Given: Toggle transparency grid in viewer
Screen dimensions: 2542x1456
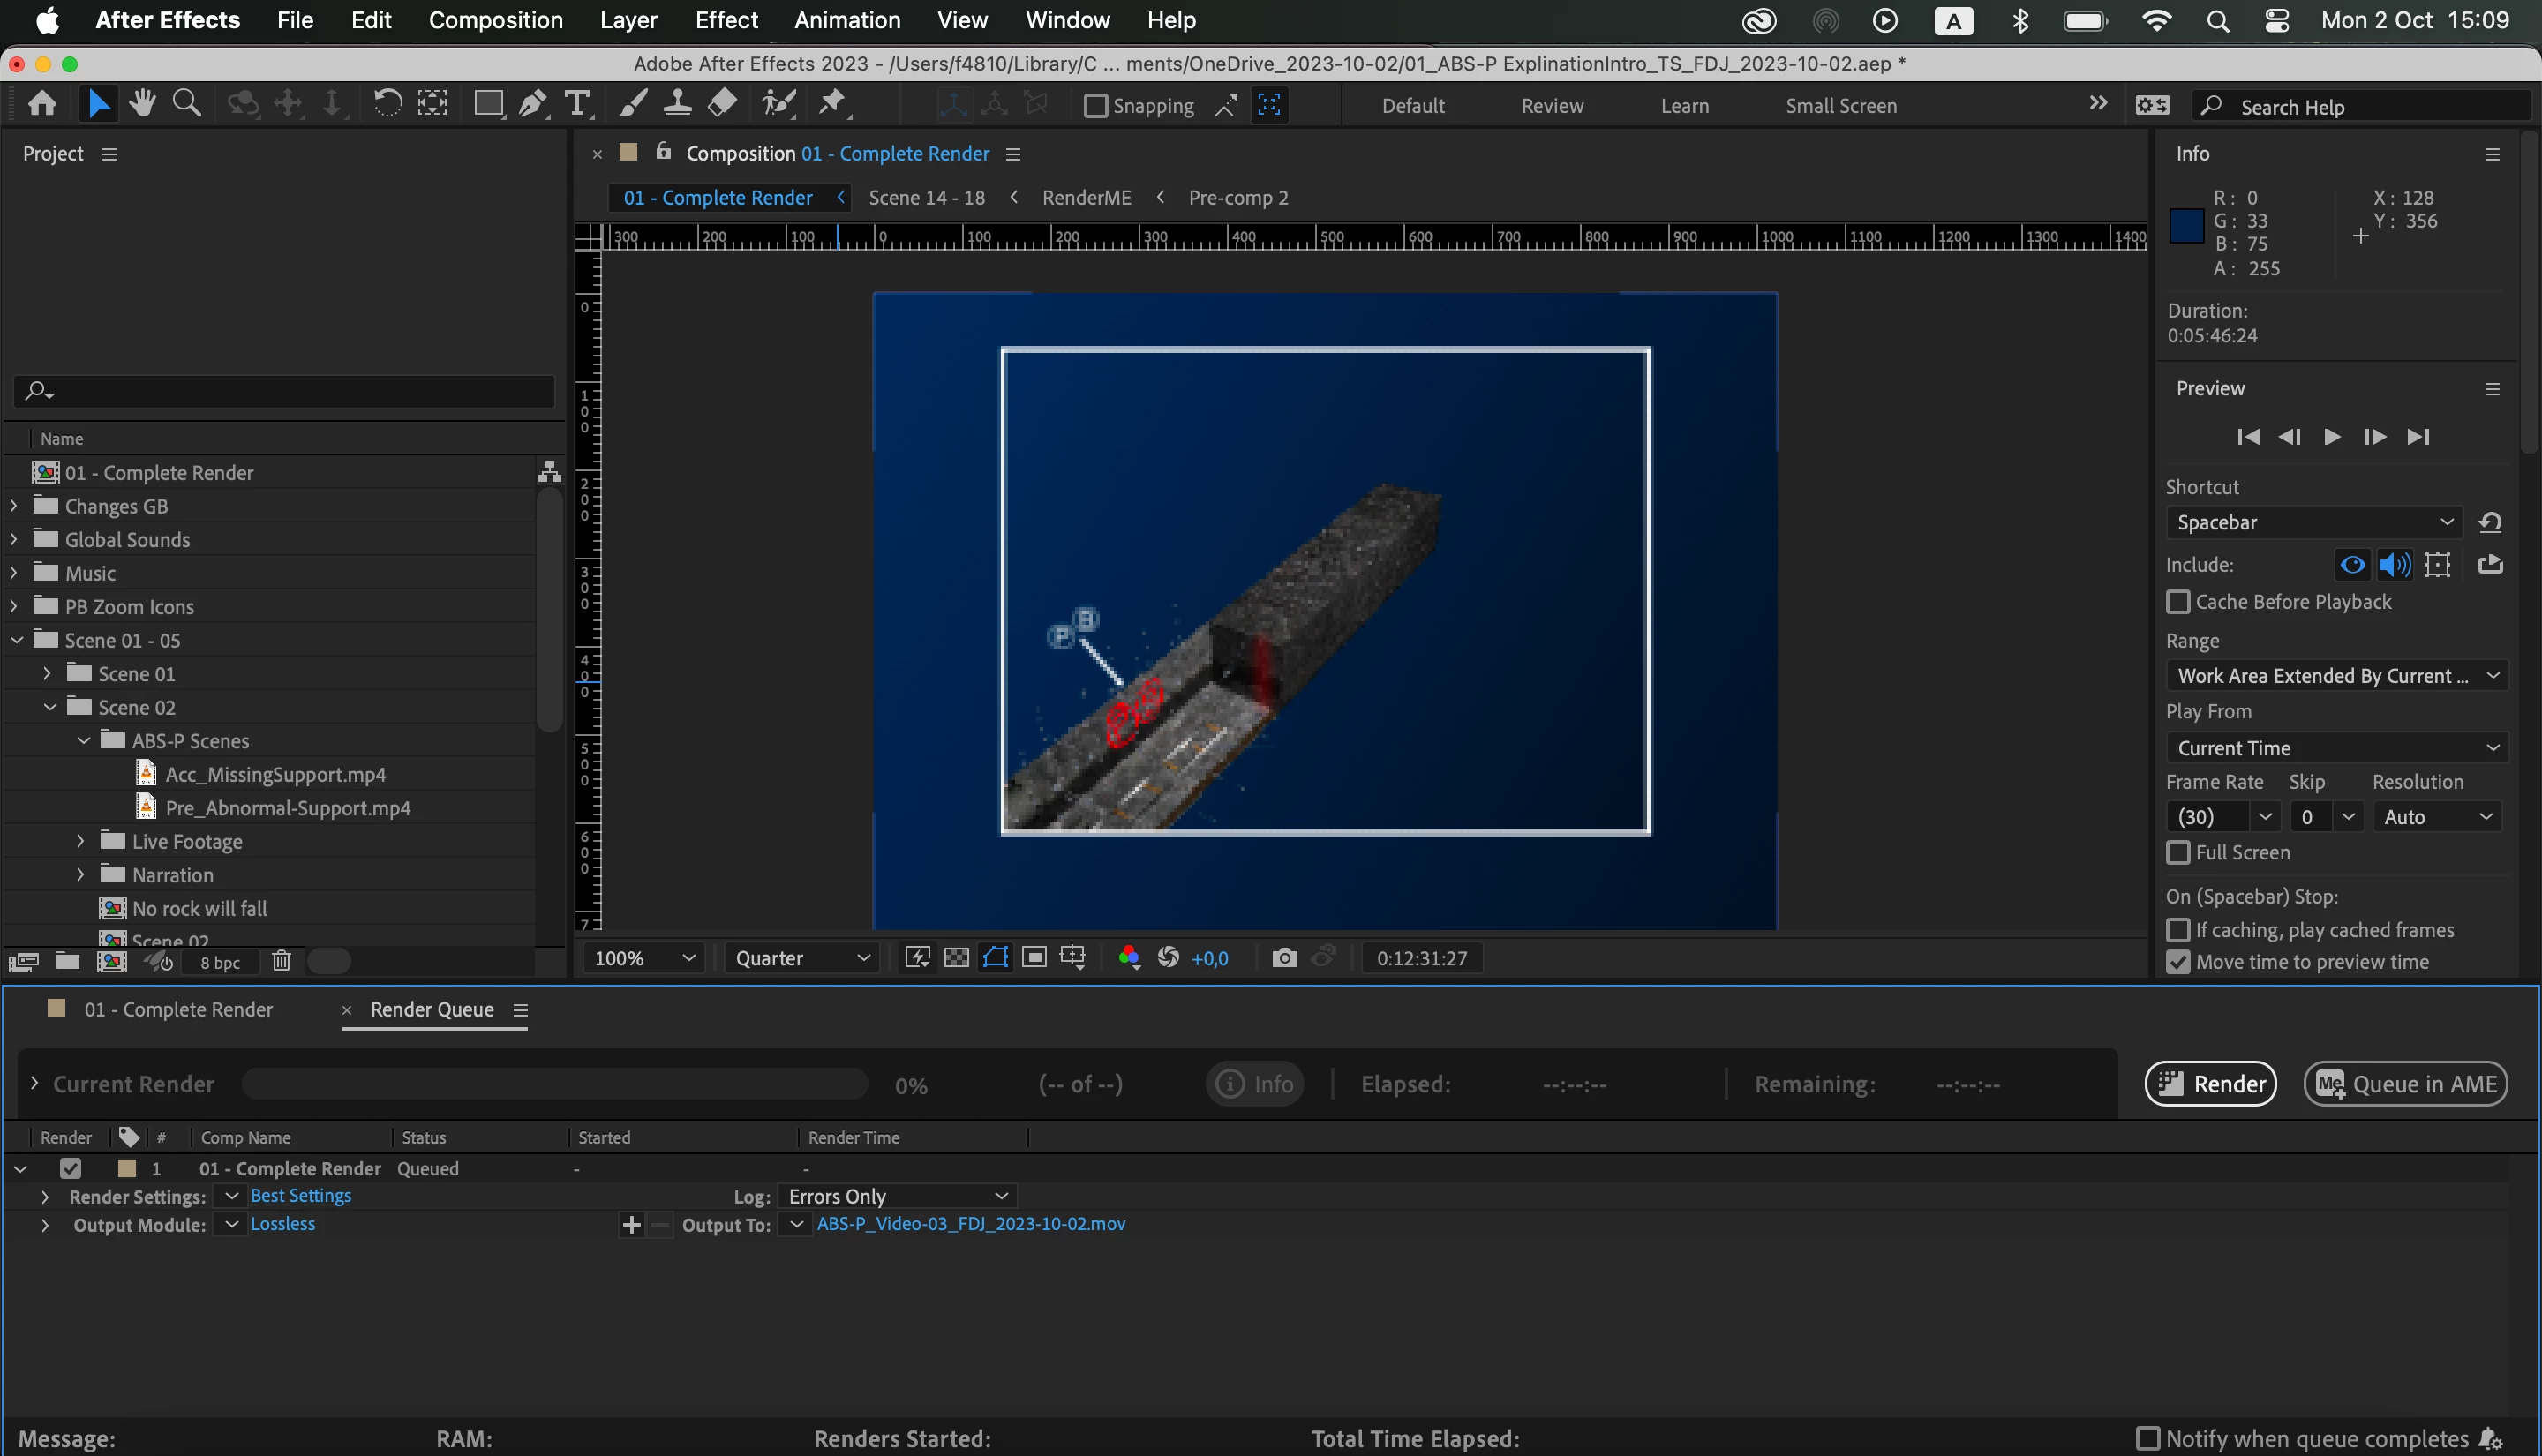Looking at the screenshot, I should click(x=956, y=958).
